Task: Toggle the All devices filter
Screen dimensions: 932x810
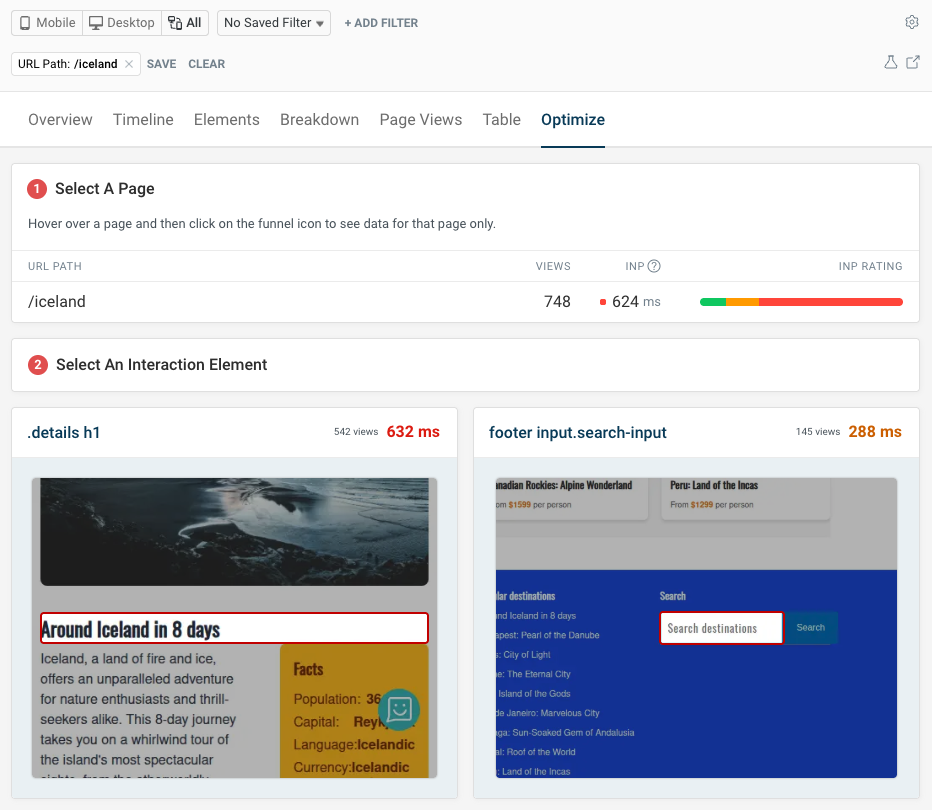Action: coord(184,21)
